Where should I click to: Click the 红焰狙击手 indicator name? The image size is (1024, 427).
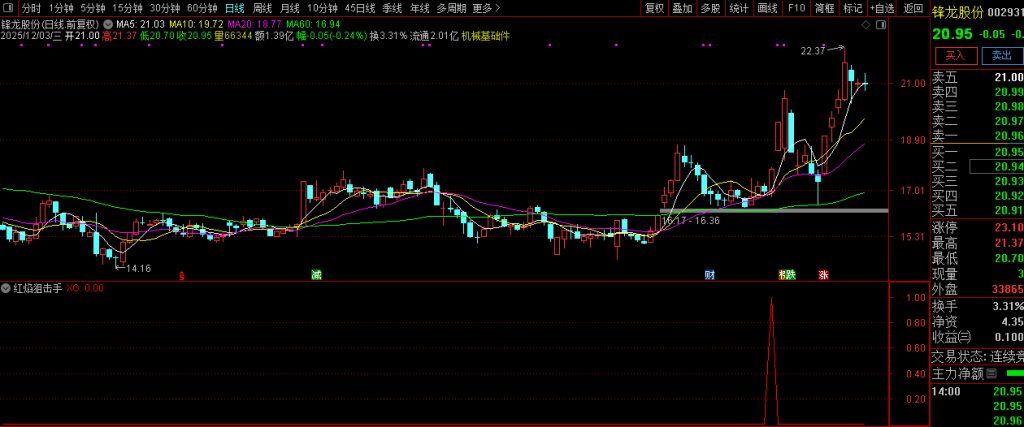pyautogui.click(x=37, y=288)
